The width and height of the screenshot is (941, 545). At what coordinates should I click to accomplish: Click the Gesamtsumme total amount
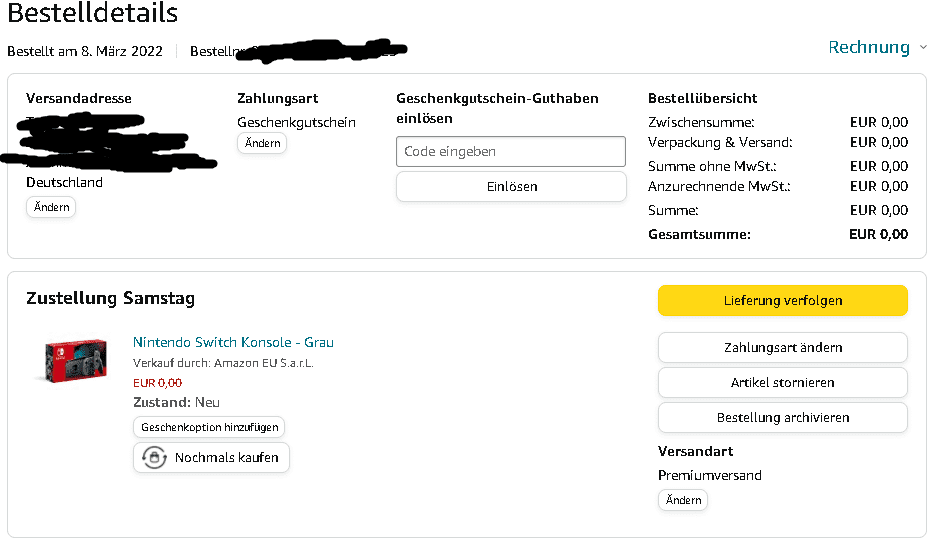[x=878, y=234]
